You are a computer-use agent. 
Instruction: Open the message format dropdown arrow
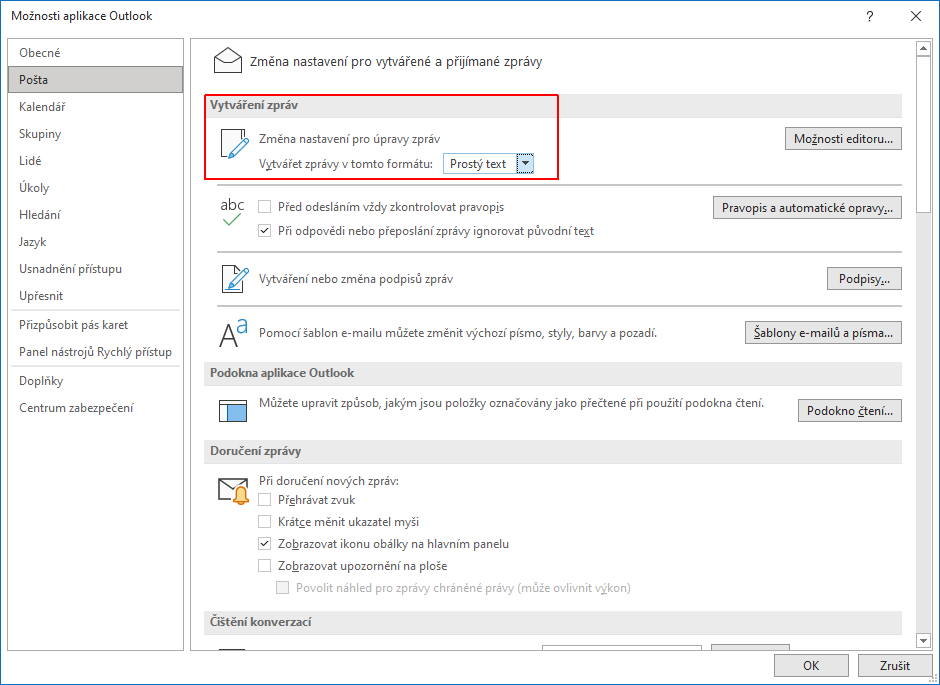coord(525,164)
